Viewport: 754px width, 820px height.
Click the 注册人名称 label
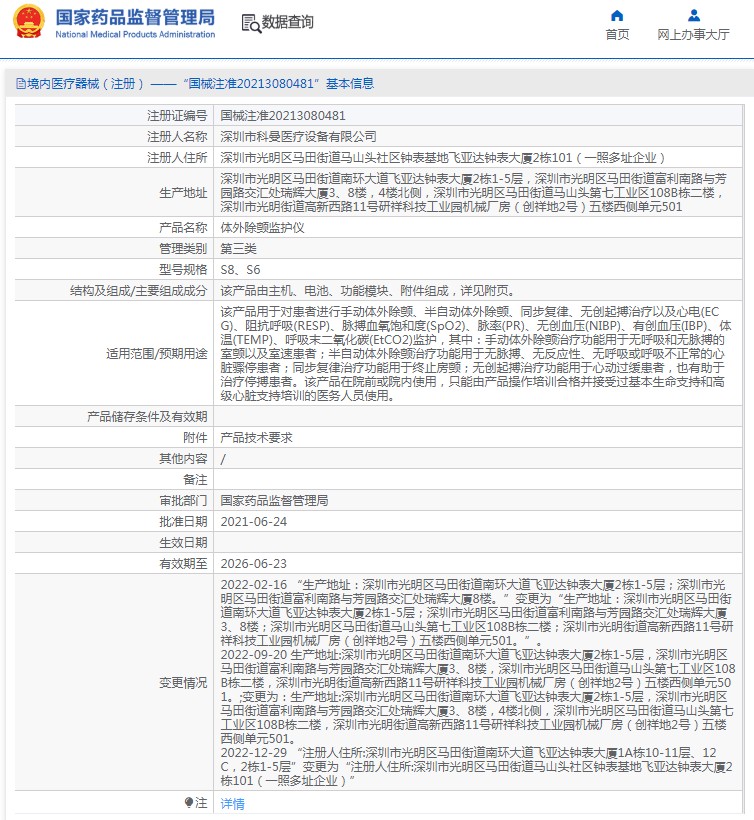pos(177,136)
